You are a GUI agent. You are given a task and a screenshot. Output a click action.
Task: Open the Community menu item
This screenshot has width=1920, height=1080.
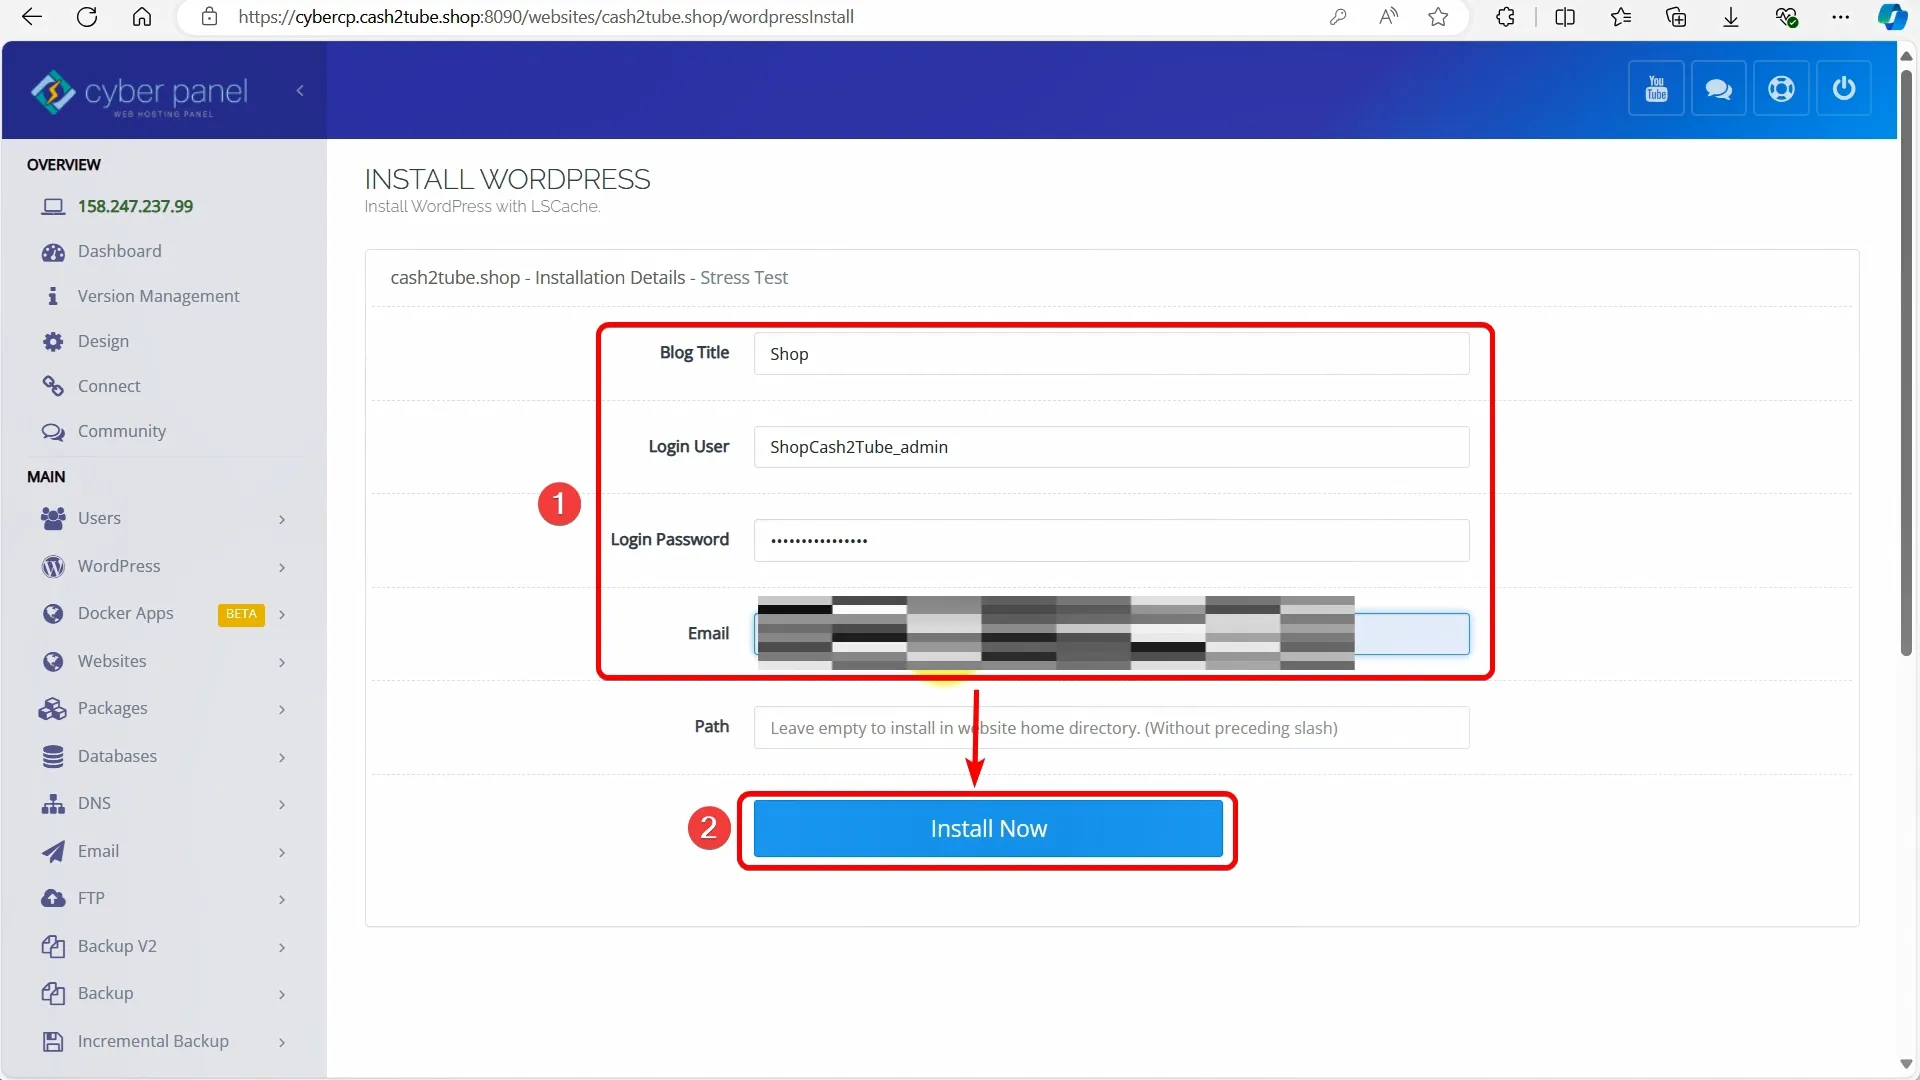point(121,432)
